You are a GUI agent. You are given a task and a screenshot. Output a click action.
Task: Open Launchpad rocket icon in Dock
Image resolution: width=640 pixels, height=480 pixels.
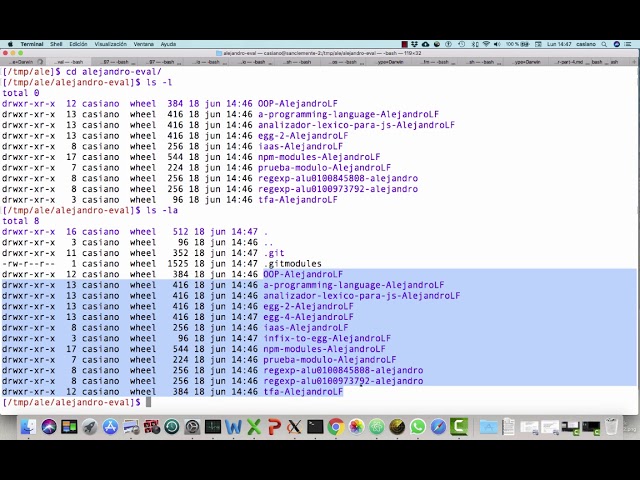(90, 427)
